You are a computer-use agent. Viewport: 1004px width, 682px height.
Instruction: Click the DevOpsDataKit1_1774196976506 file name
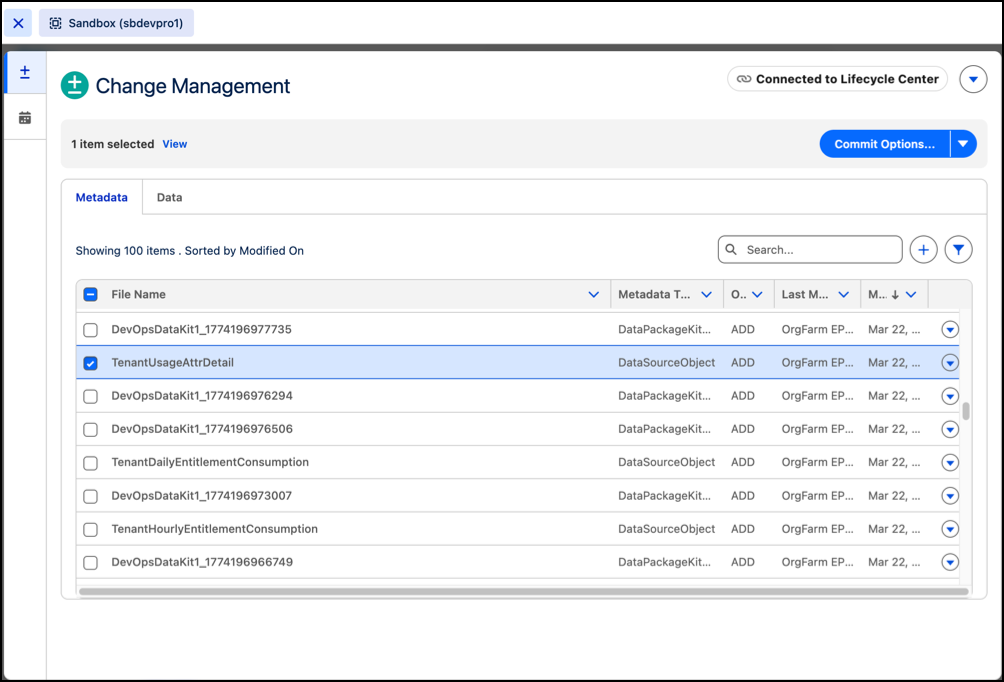pos(202,429)
